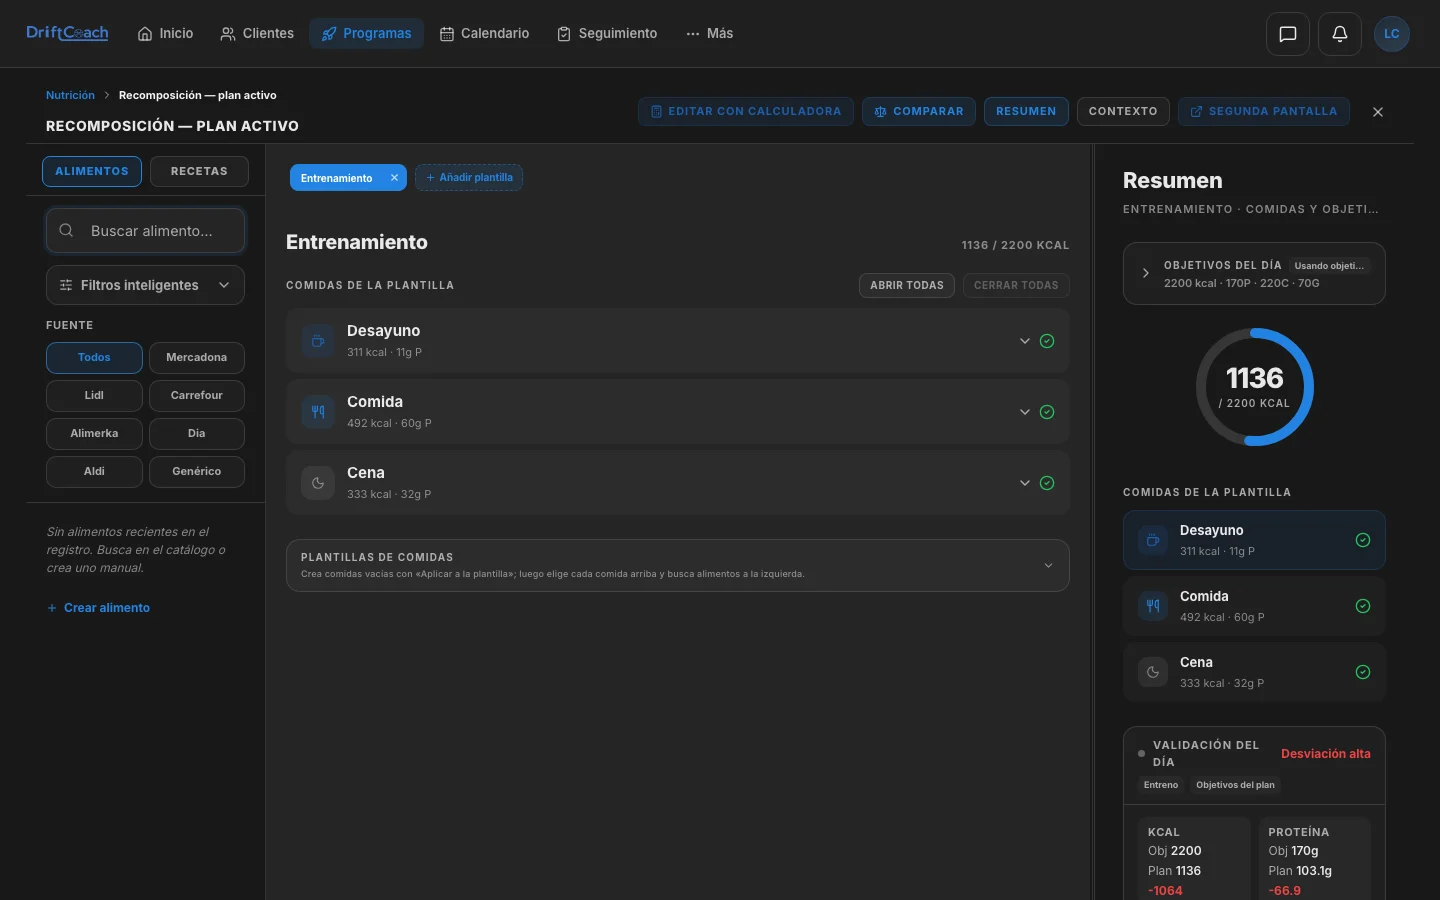Screen dimensions: 1440x900
Task: Click the Desayuno cup icon in main list
Action: point(318,341)
